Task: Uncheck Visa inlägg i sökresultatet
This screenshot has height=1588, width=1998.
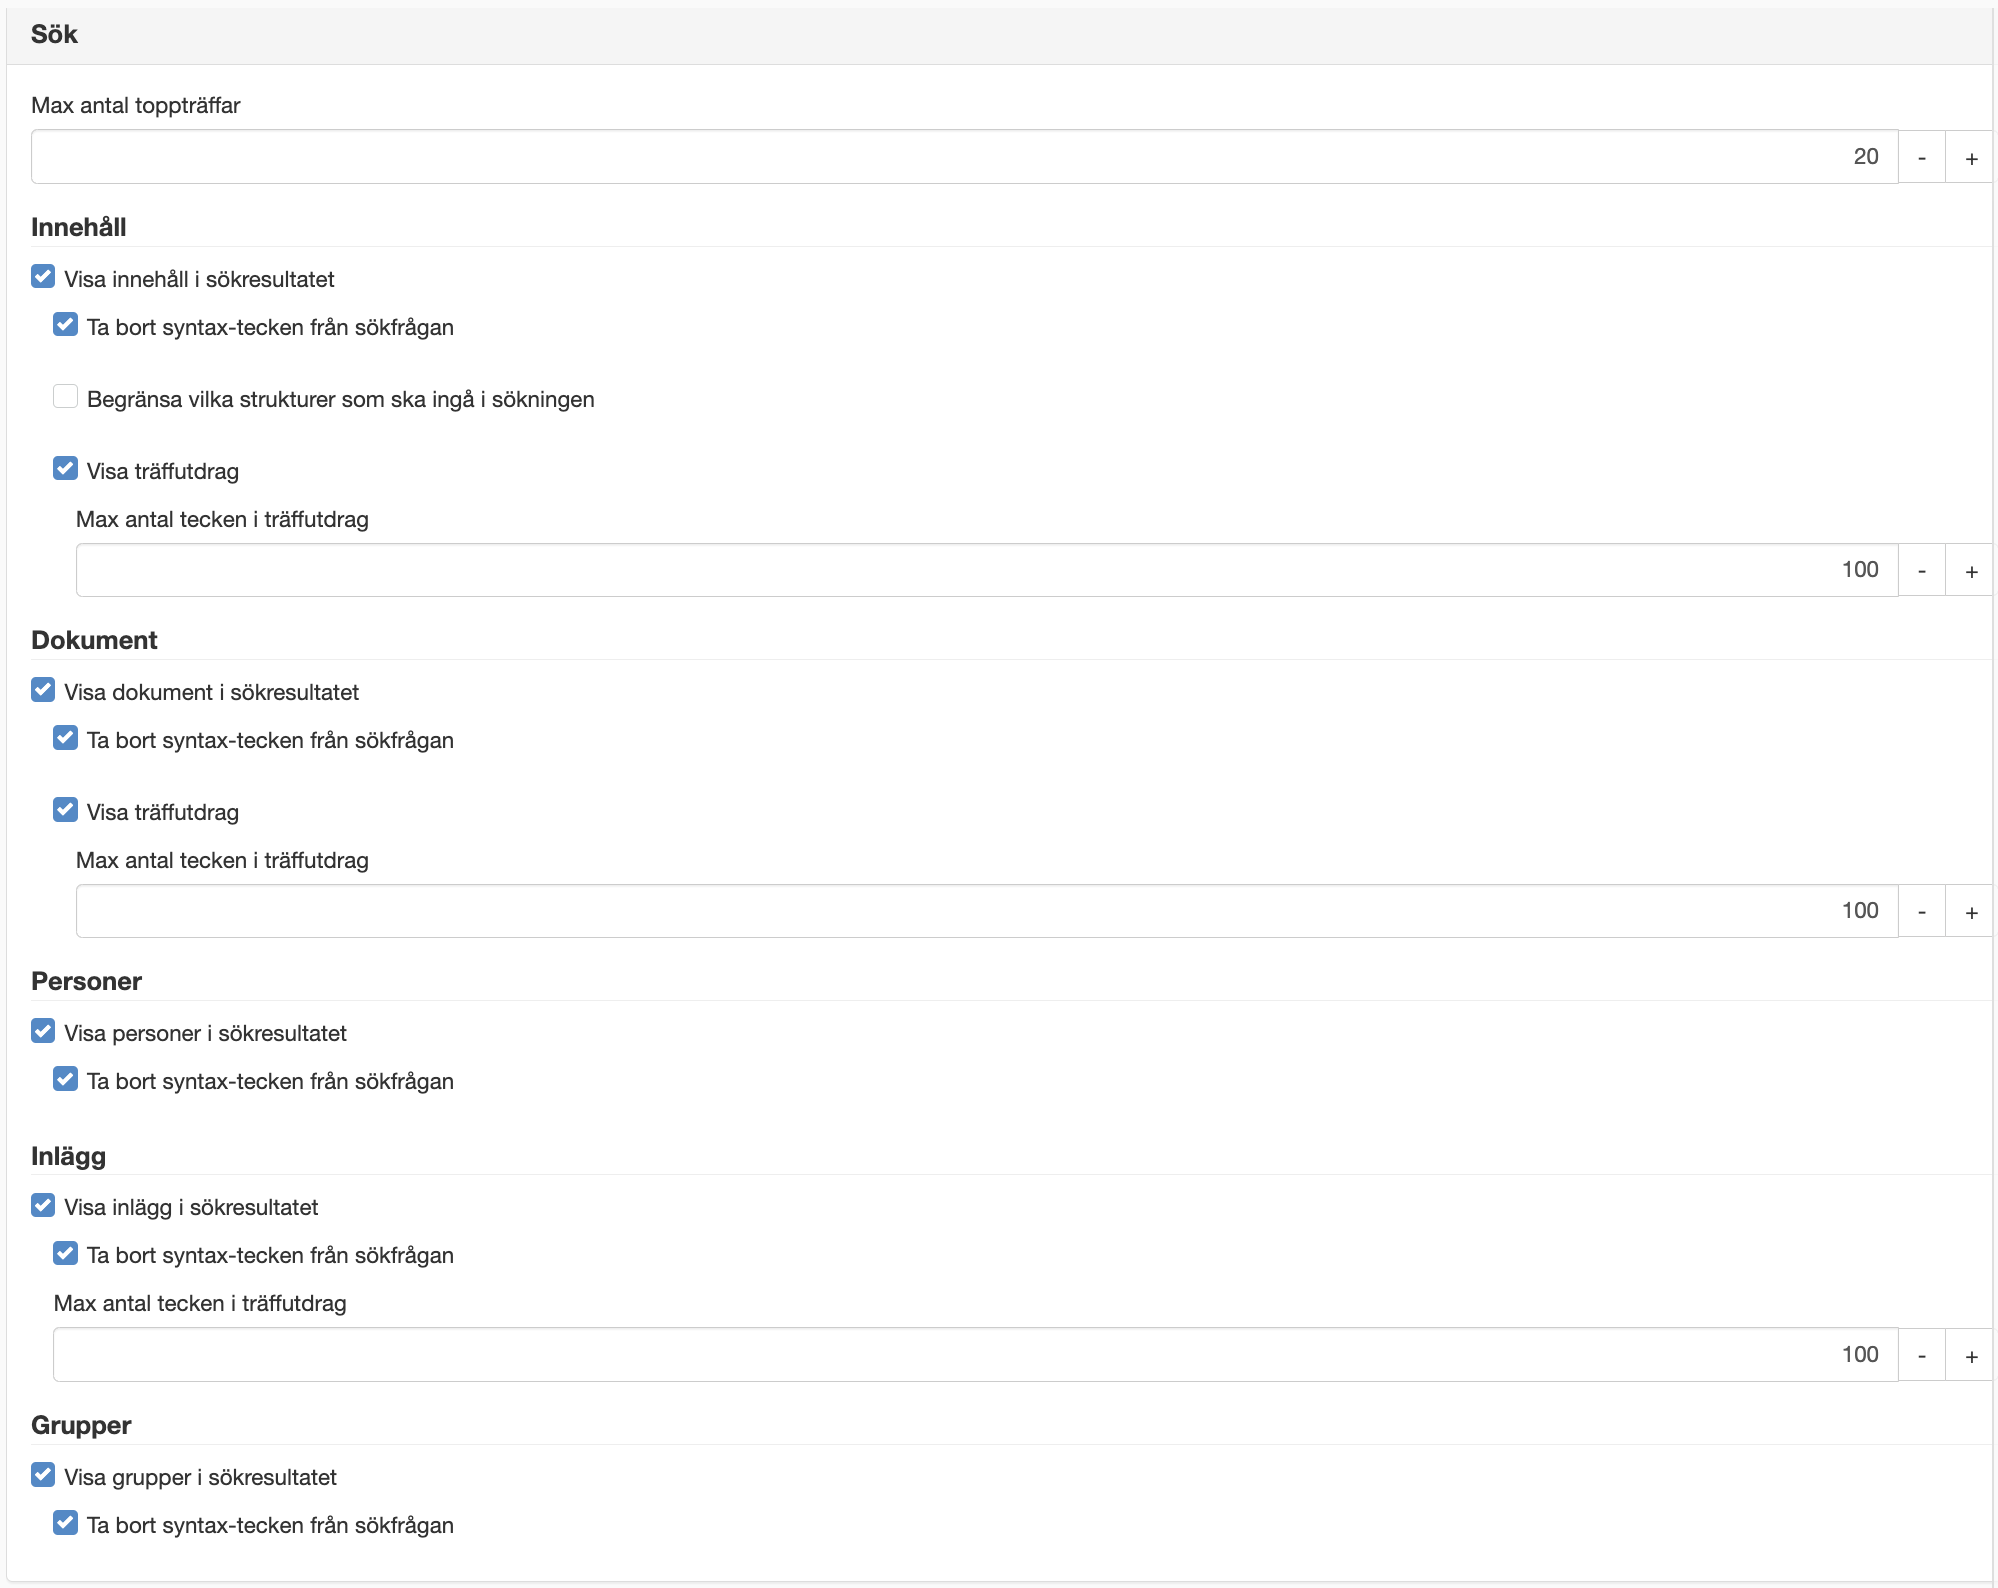Action: coord(43,1205)
